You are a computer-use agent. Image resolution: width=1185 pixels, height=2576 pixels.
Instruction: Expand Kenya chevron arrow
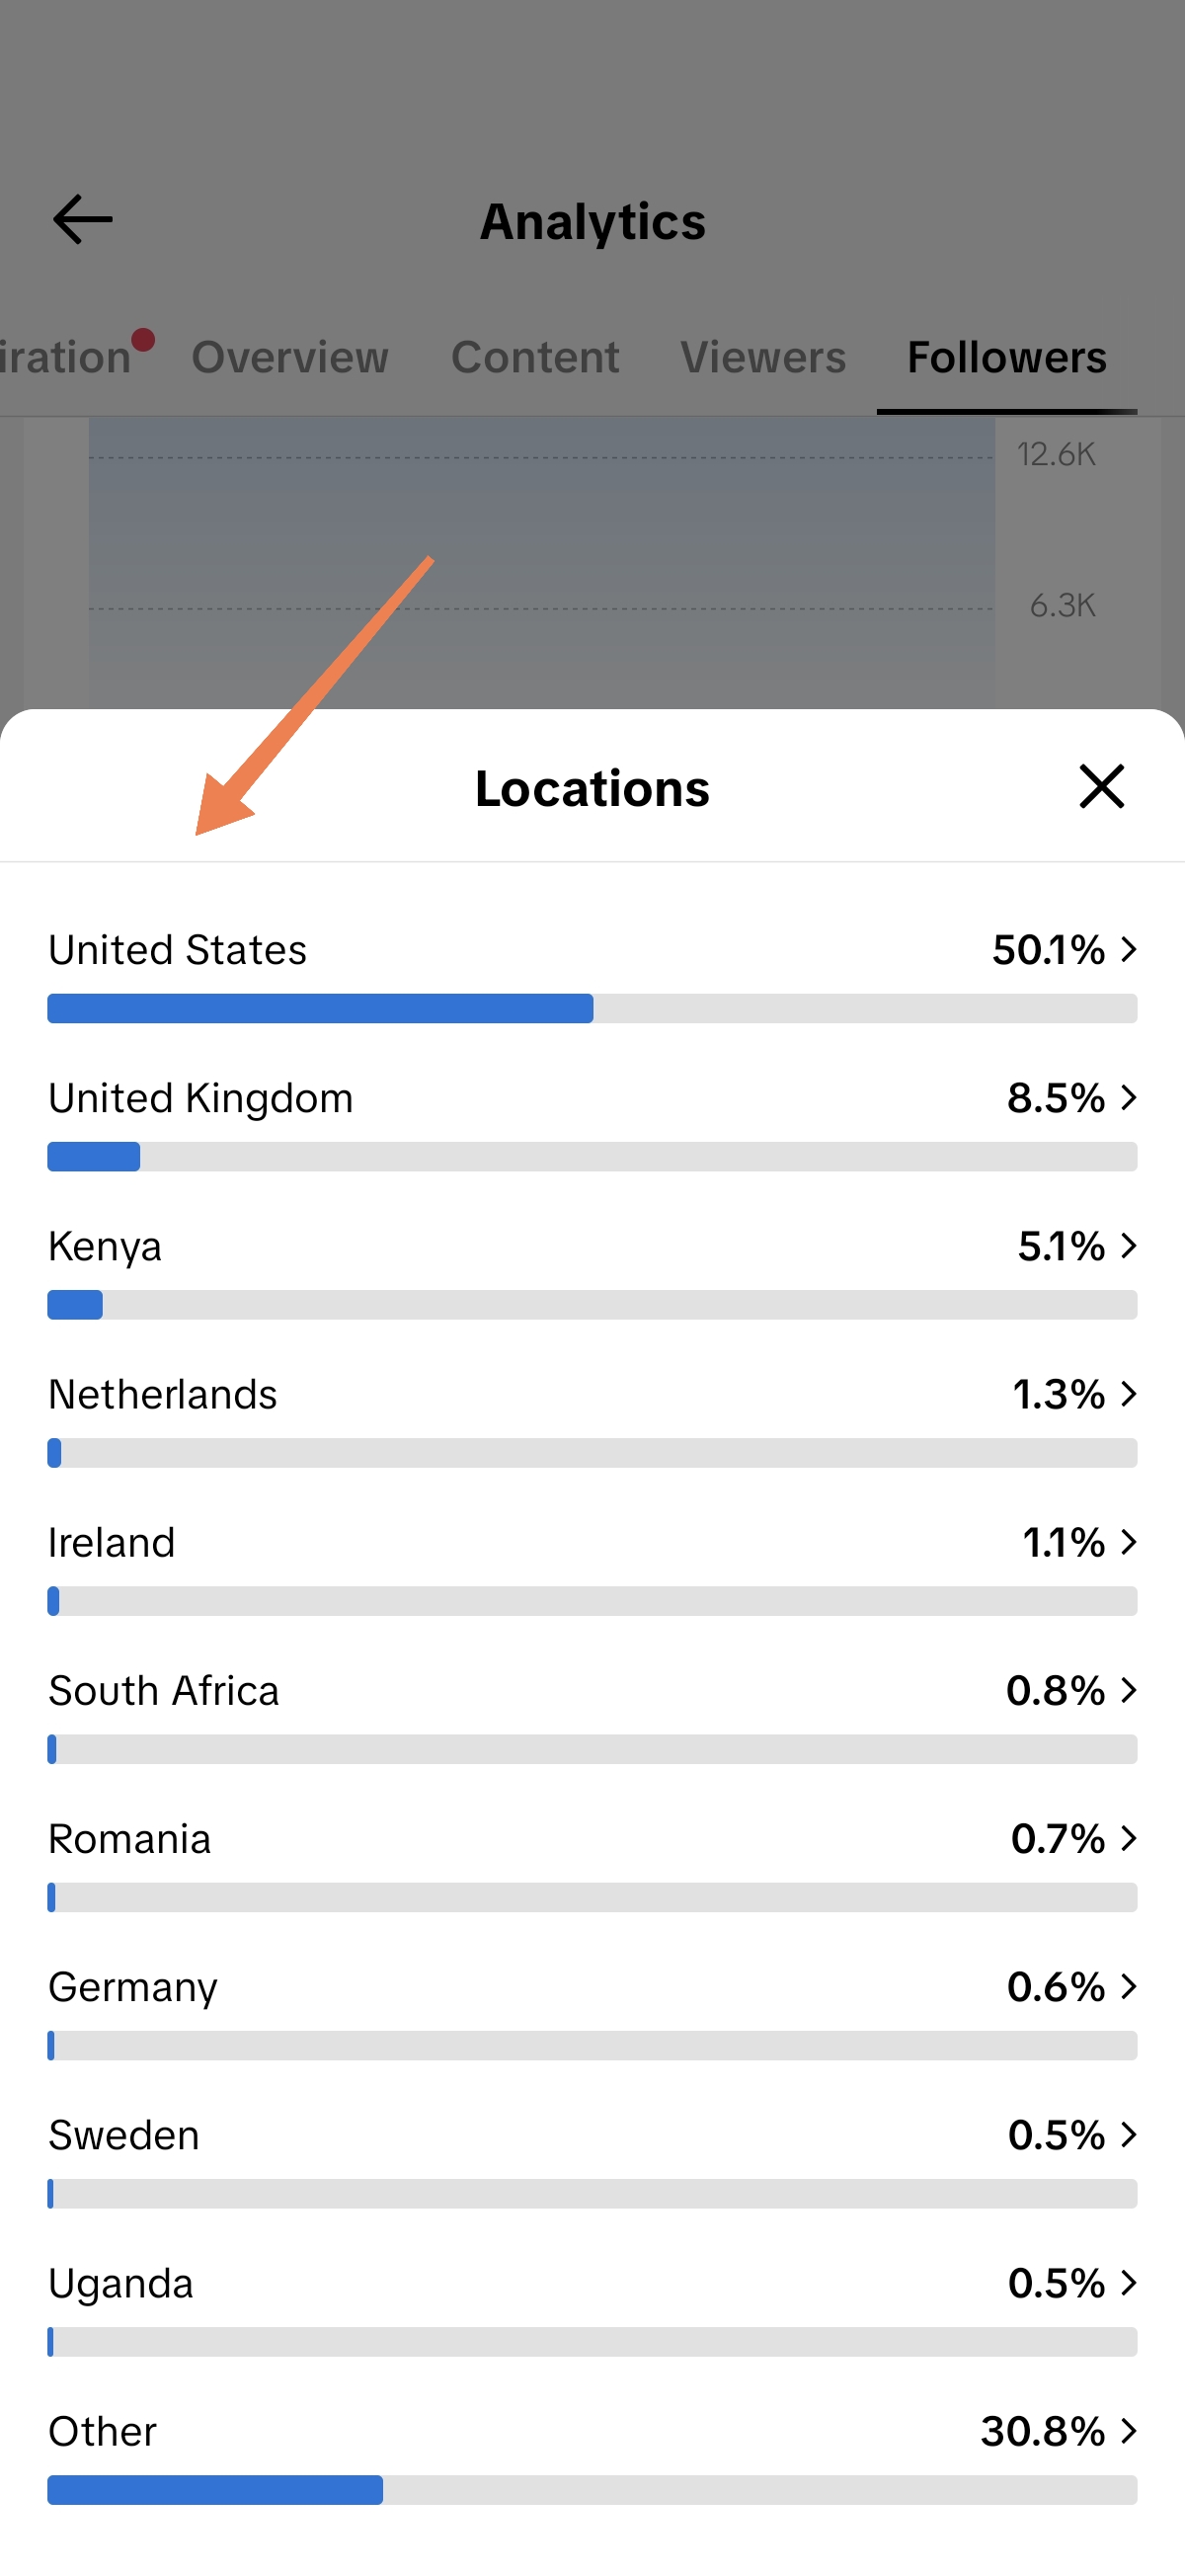point(1128,1245)
